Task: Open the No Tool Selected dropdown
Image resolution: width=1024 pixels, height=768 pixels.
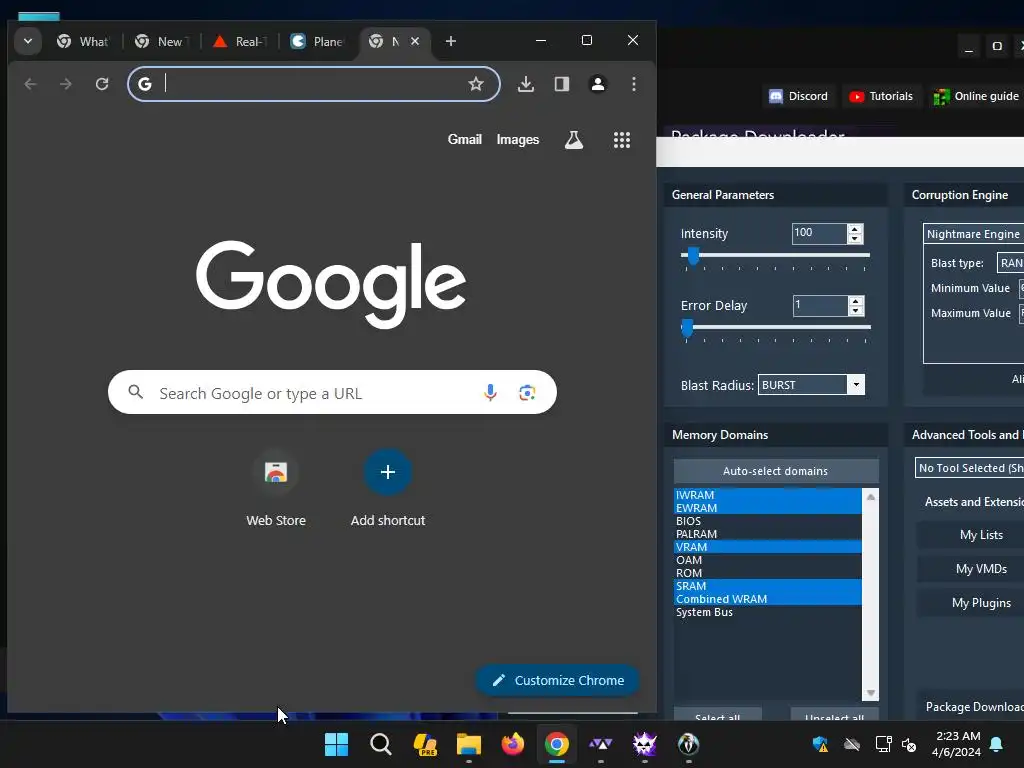Action: [x=969, y=468]
